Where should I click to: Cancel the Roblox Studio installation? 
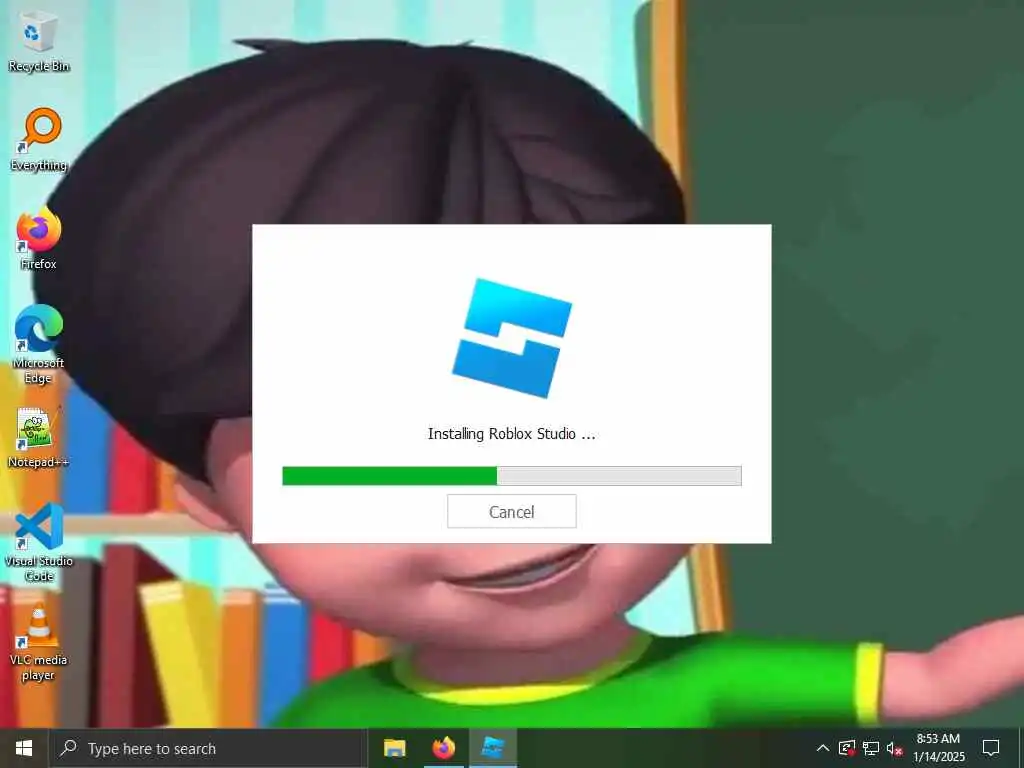tap(511, 511)
